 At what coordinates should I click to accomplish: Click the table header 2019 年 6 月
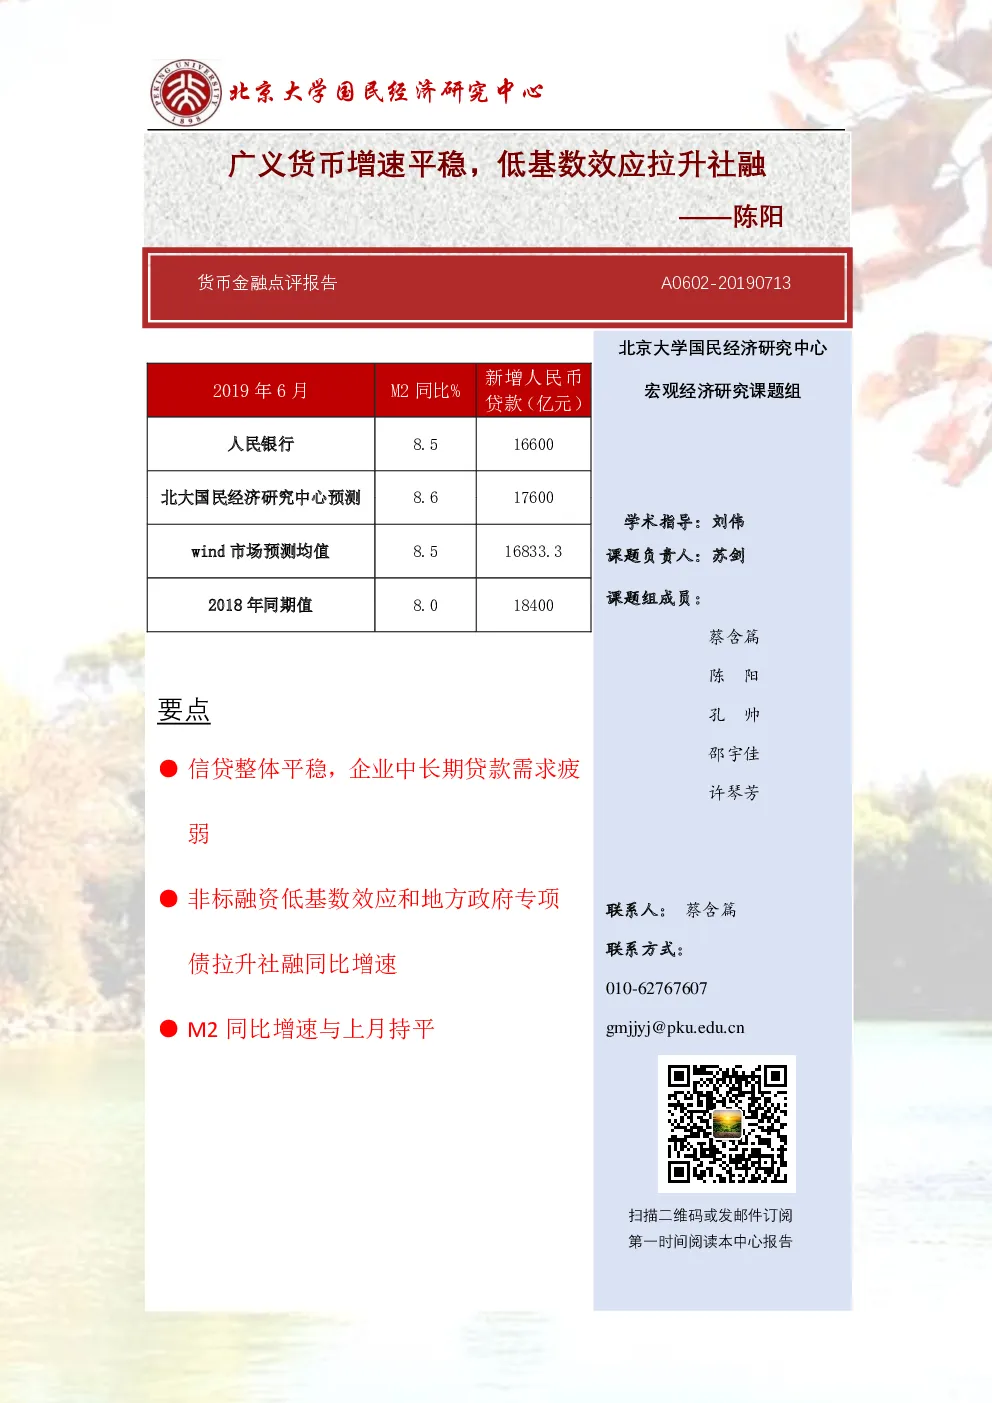[x=260, y=391]
